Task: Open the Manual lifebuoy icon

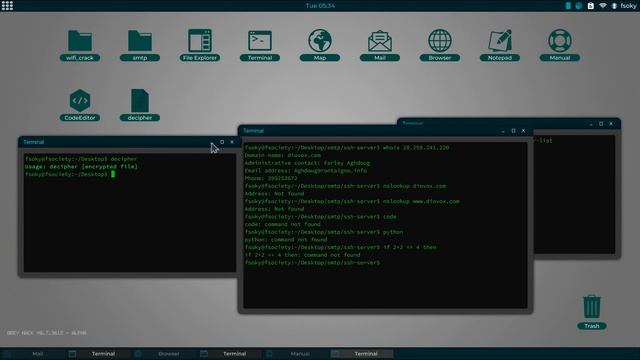Action: pos(560,45)
